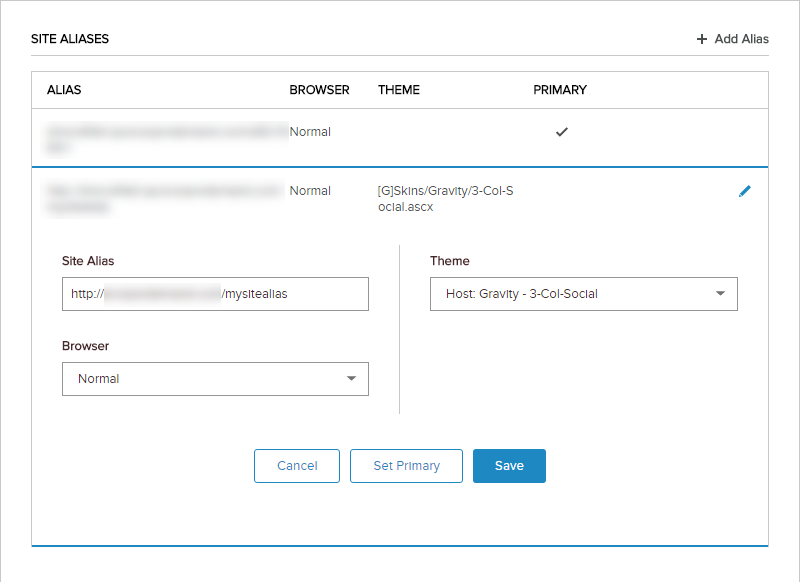
Task: Click Normal in the first alias row
Action: [x=310, y=132]
